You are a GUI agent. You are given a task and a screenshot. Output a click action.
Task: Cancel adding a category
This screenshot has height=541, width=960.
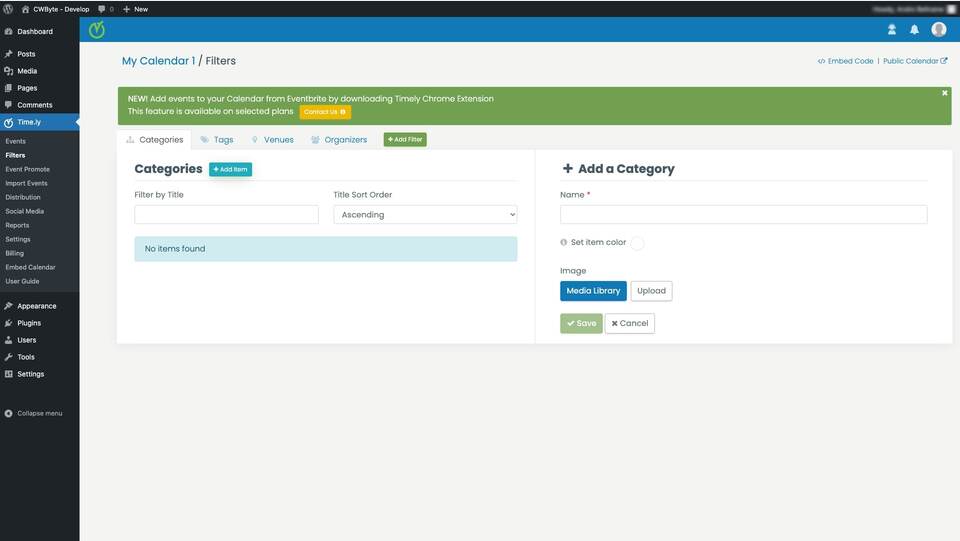629,324
